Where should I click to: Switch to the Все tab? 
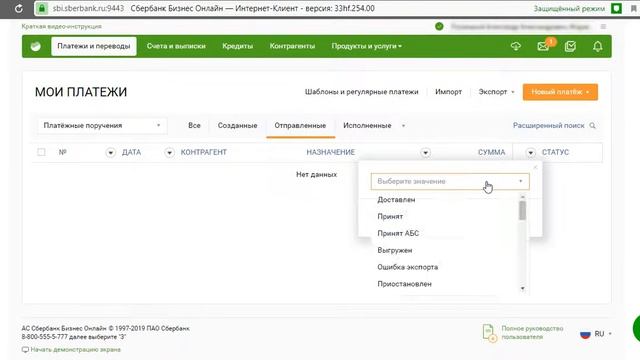(194, 125)
